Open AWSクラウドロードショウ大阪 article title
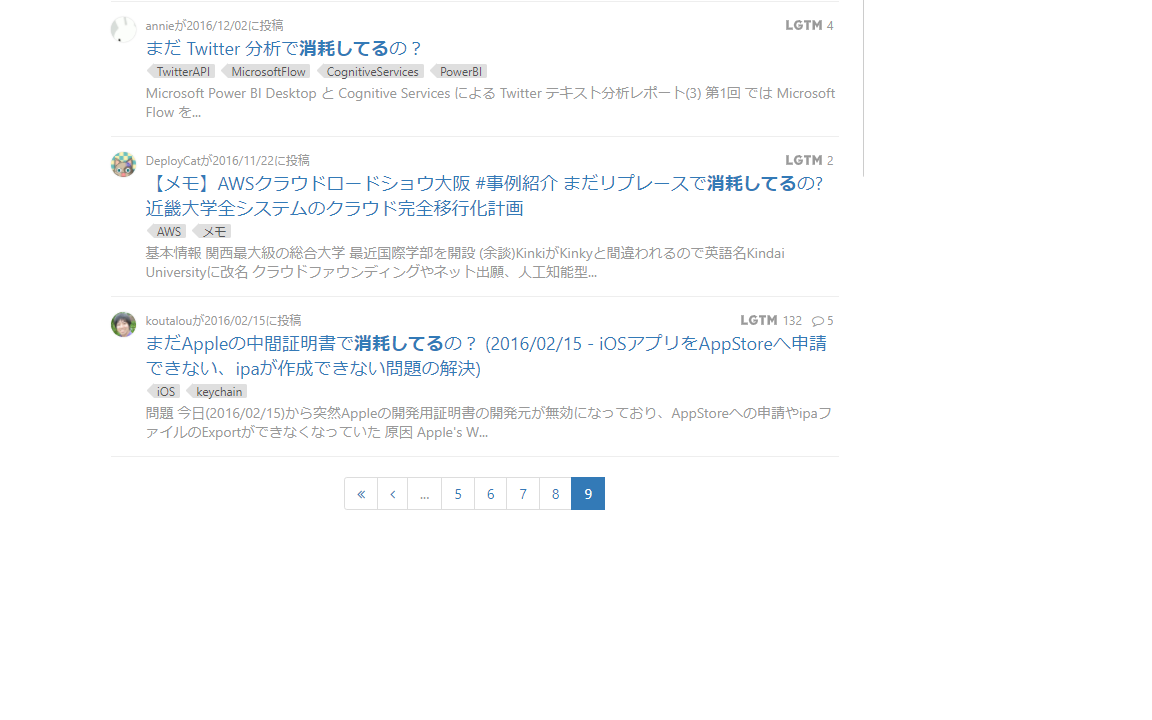 tap(485, 195)
